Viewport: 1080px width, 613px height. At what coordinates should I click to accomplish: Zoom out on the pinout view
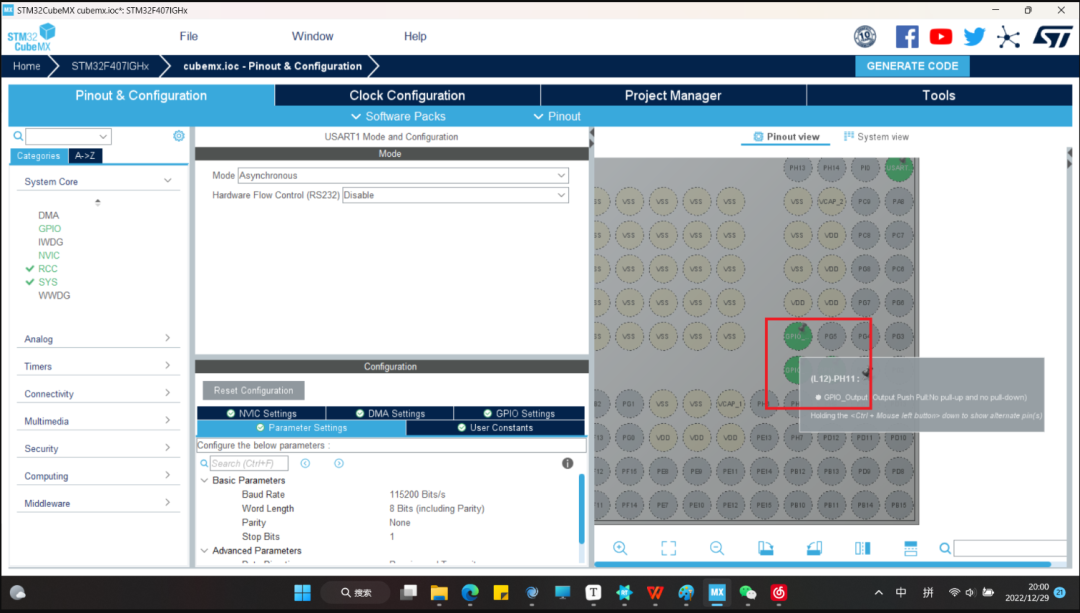[x=717, y=548]
